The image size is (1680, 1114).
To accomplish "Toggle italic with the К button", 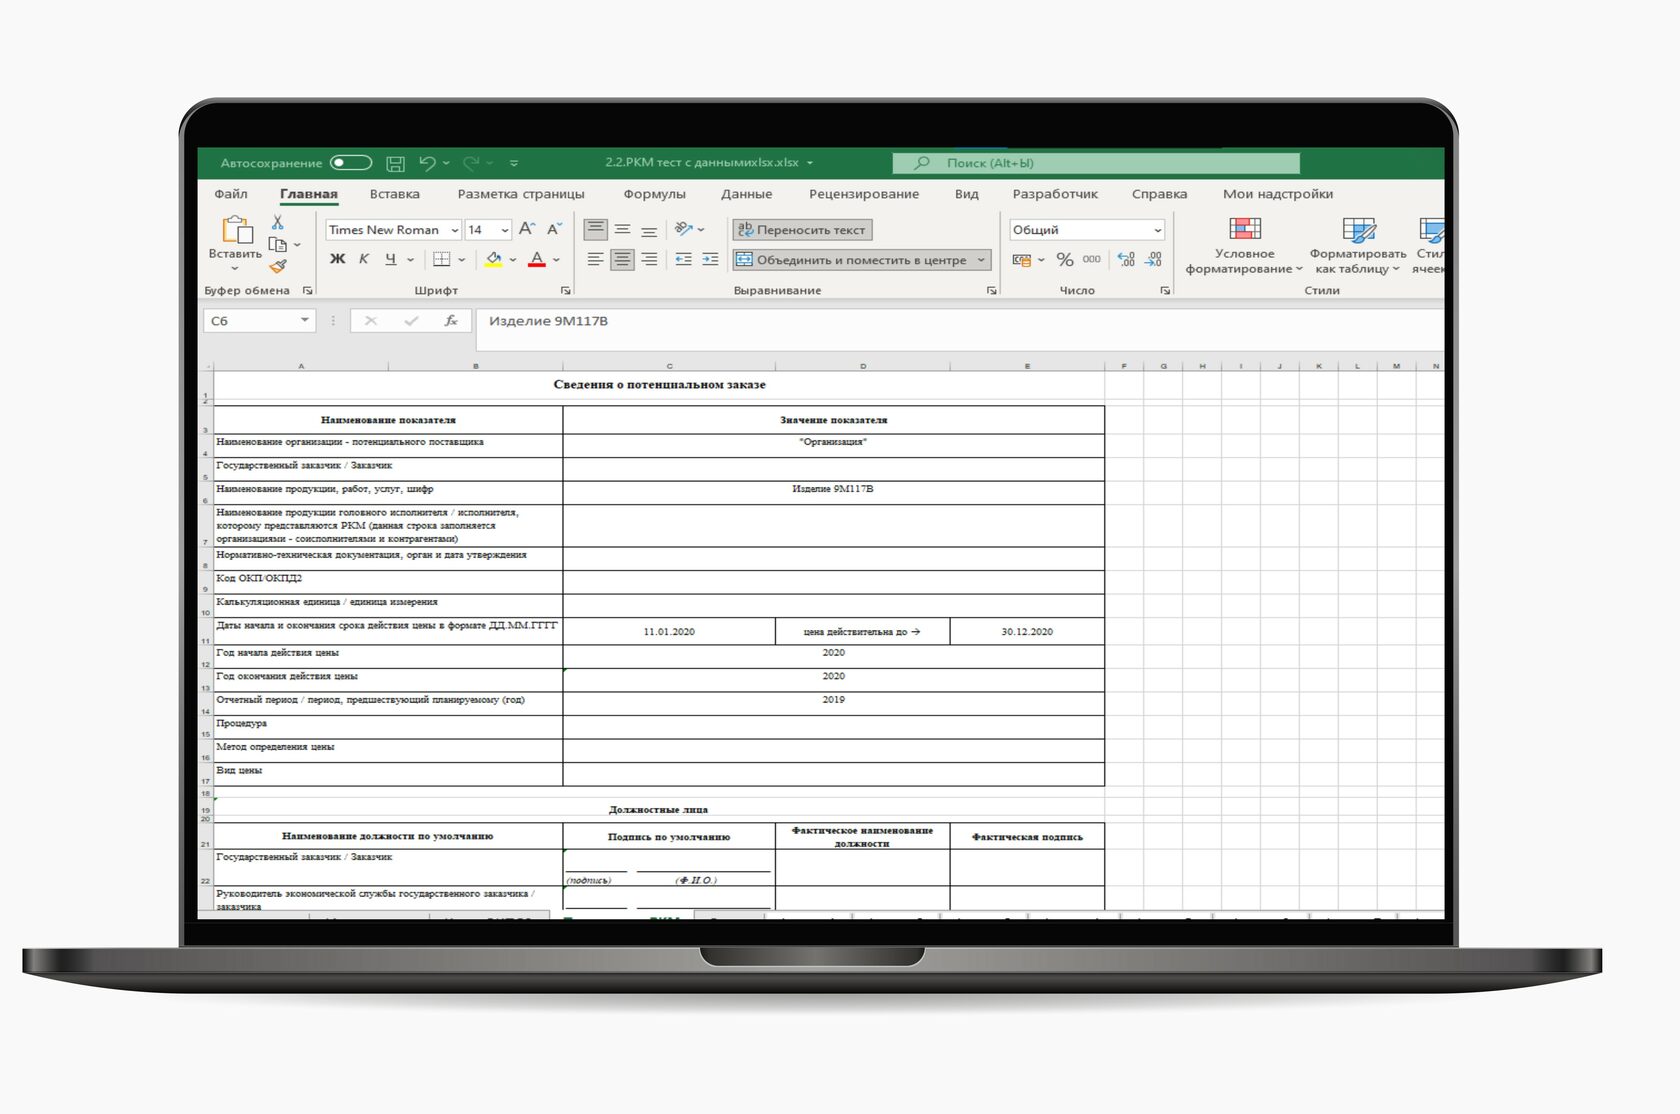I will pos(364,259).
